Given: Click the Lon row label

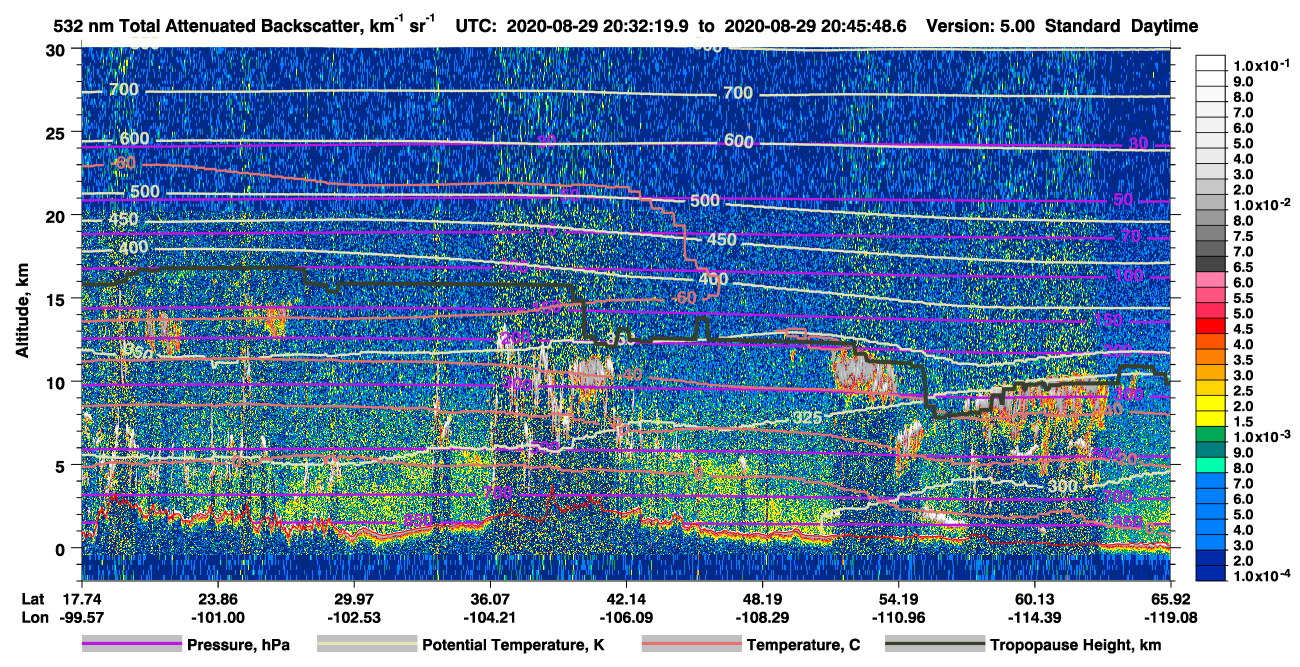Looking at the screenshot, I should [x=34, y=617].
